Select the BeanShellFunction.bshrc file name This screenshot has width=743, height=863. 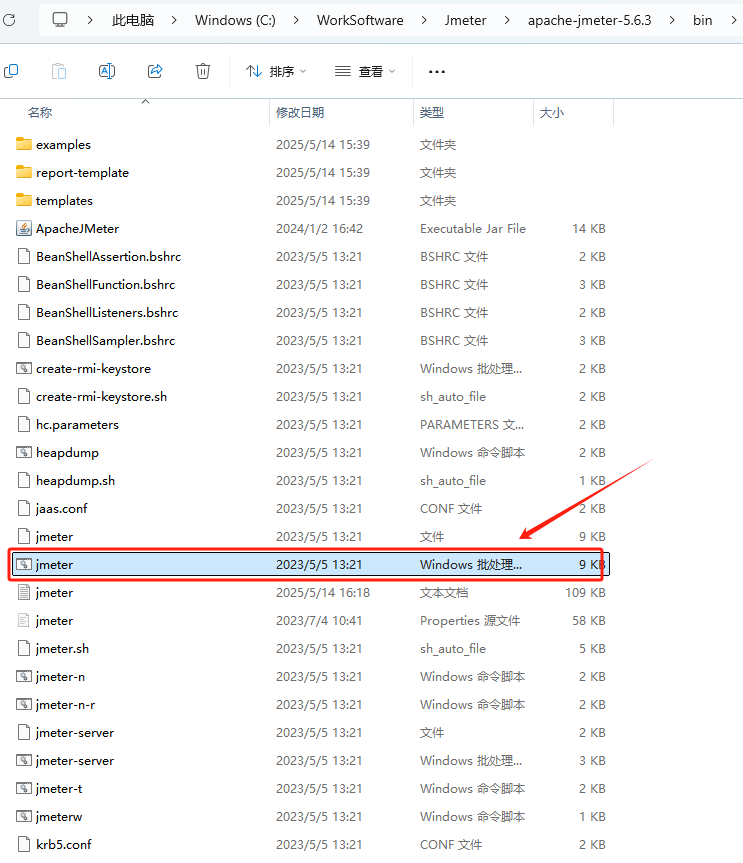click(x=106, y=285)
